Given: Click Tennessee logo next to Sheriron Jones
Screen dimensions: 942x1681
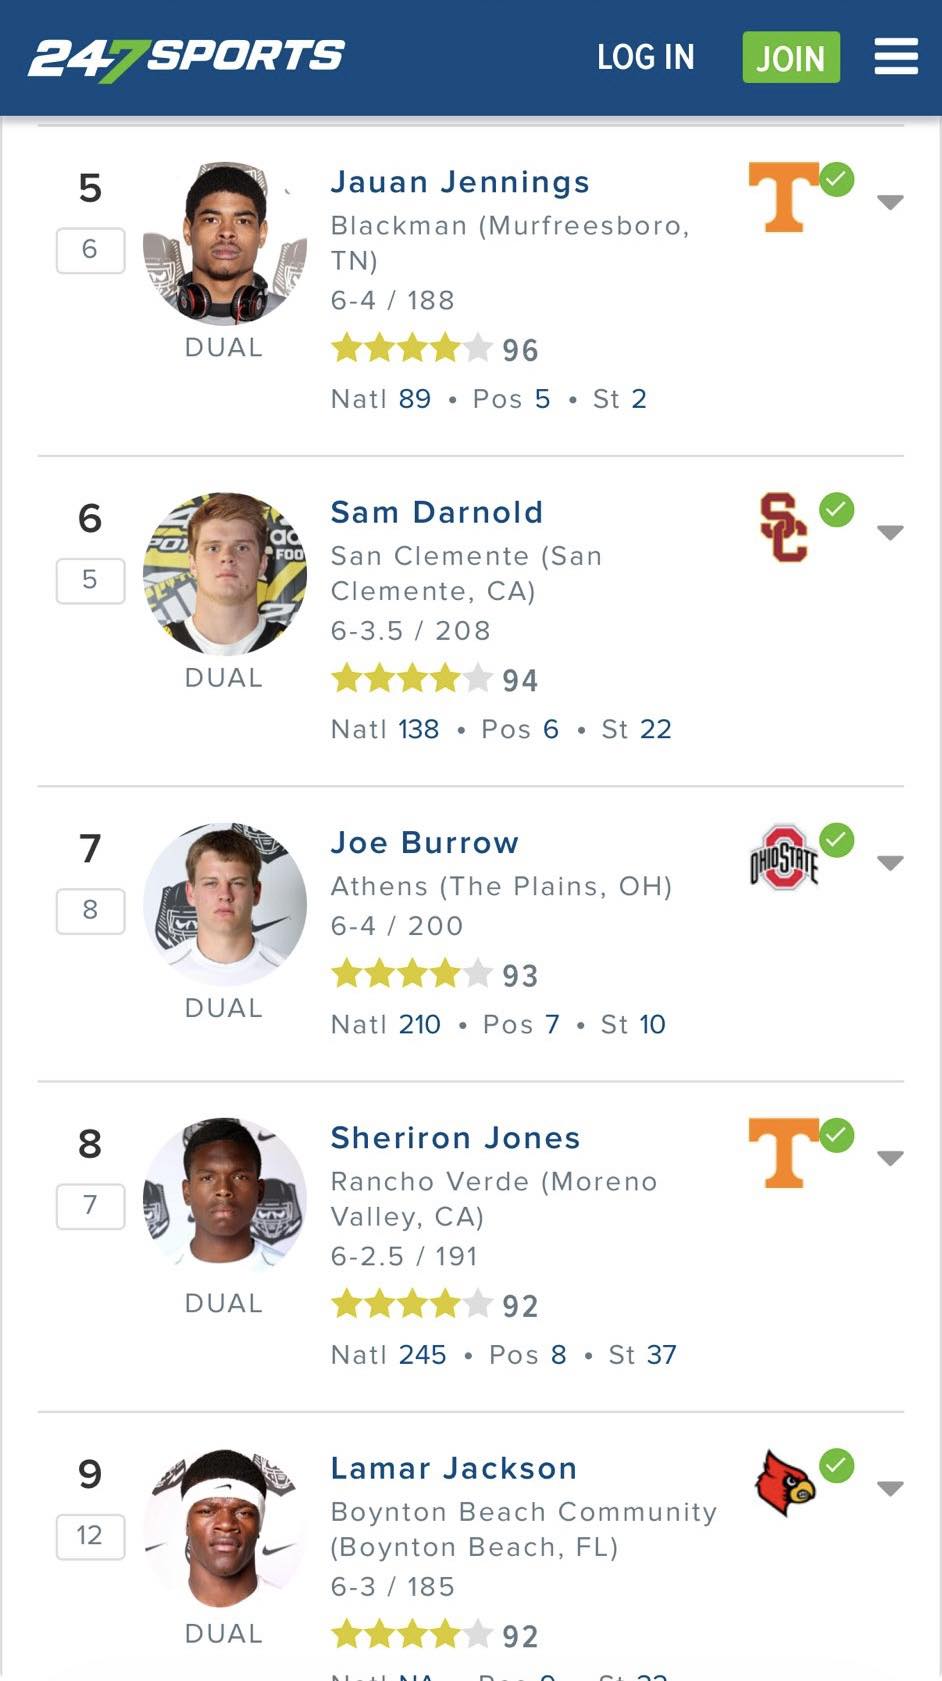Looking at the screenshot, I should [783, 1153].
